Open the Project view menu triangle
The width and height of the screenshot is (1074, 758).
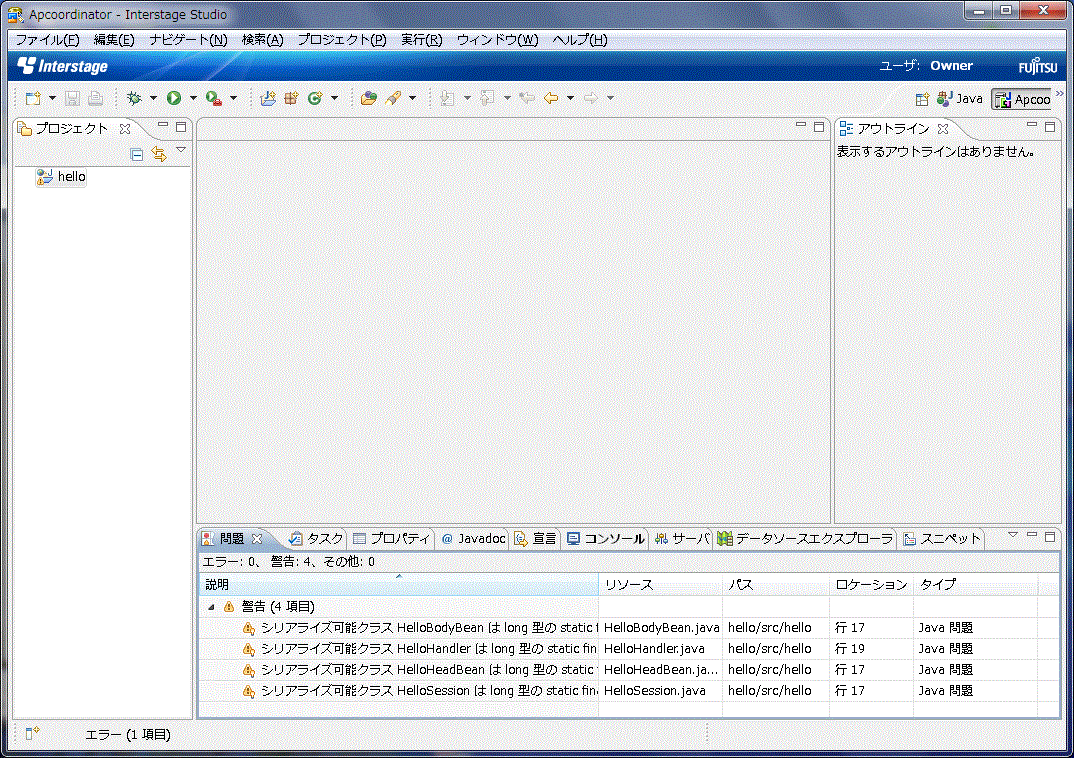pos(181,150)
